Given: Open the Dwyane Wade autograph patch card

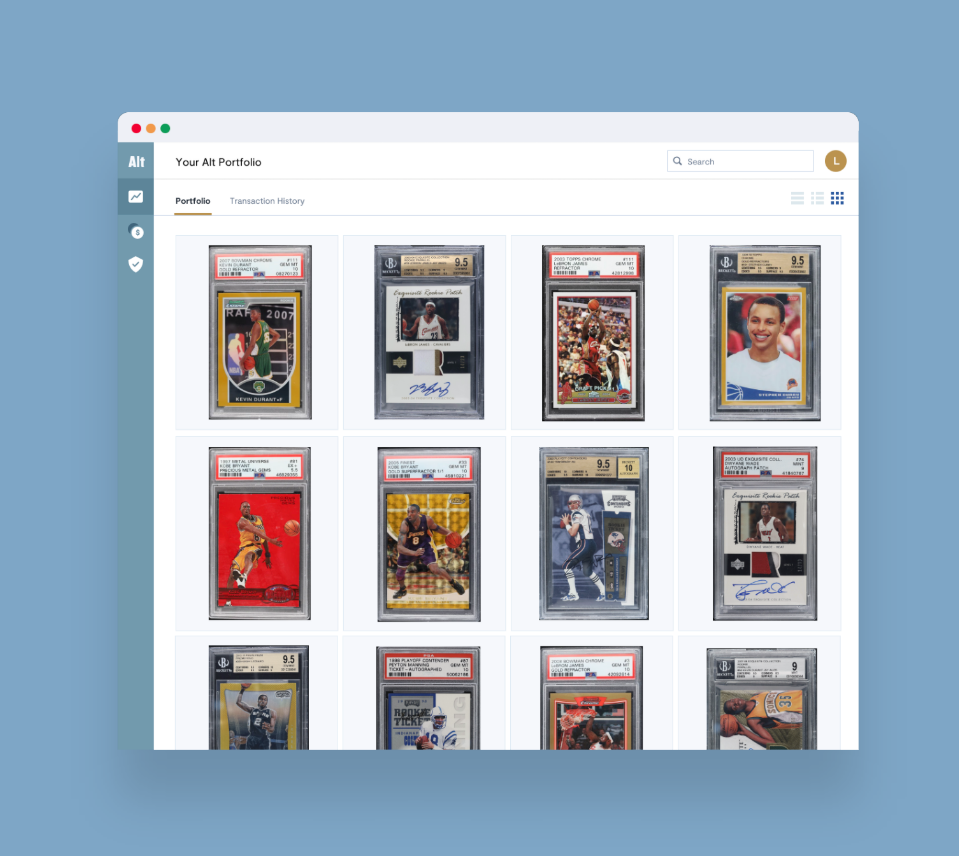Looking at the screenshot, I should 762,533.
